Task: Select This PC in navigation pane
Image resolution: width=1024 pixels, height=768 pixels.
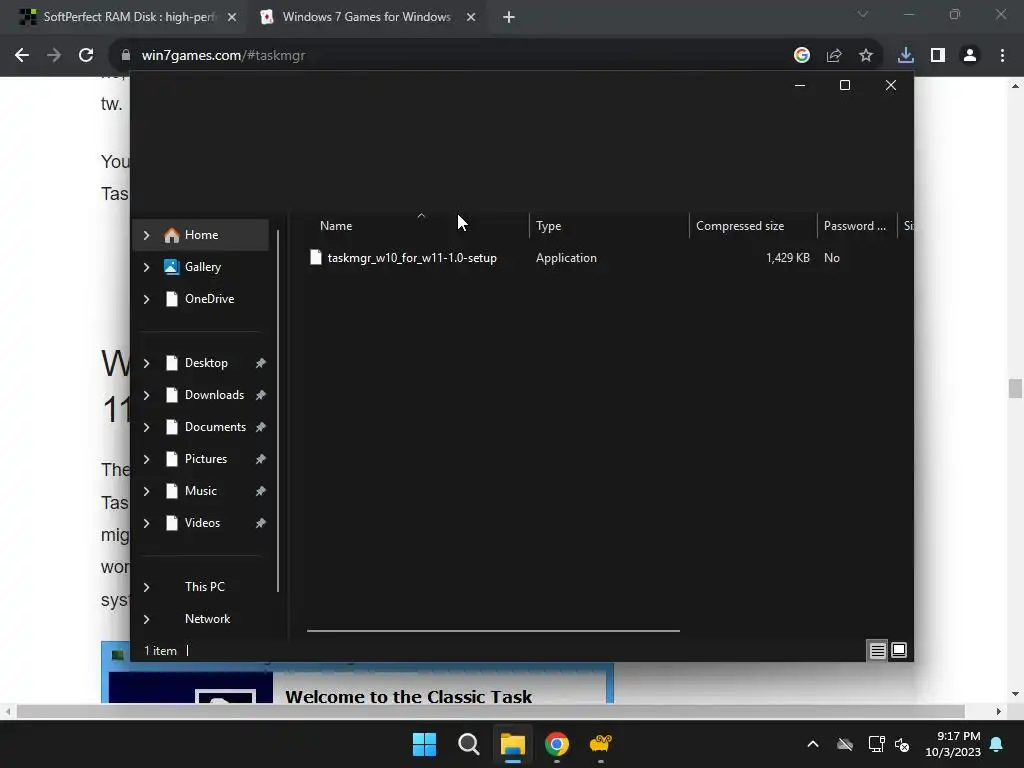Action: pyautogui.click(x=204, y=587)
